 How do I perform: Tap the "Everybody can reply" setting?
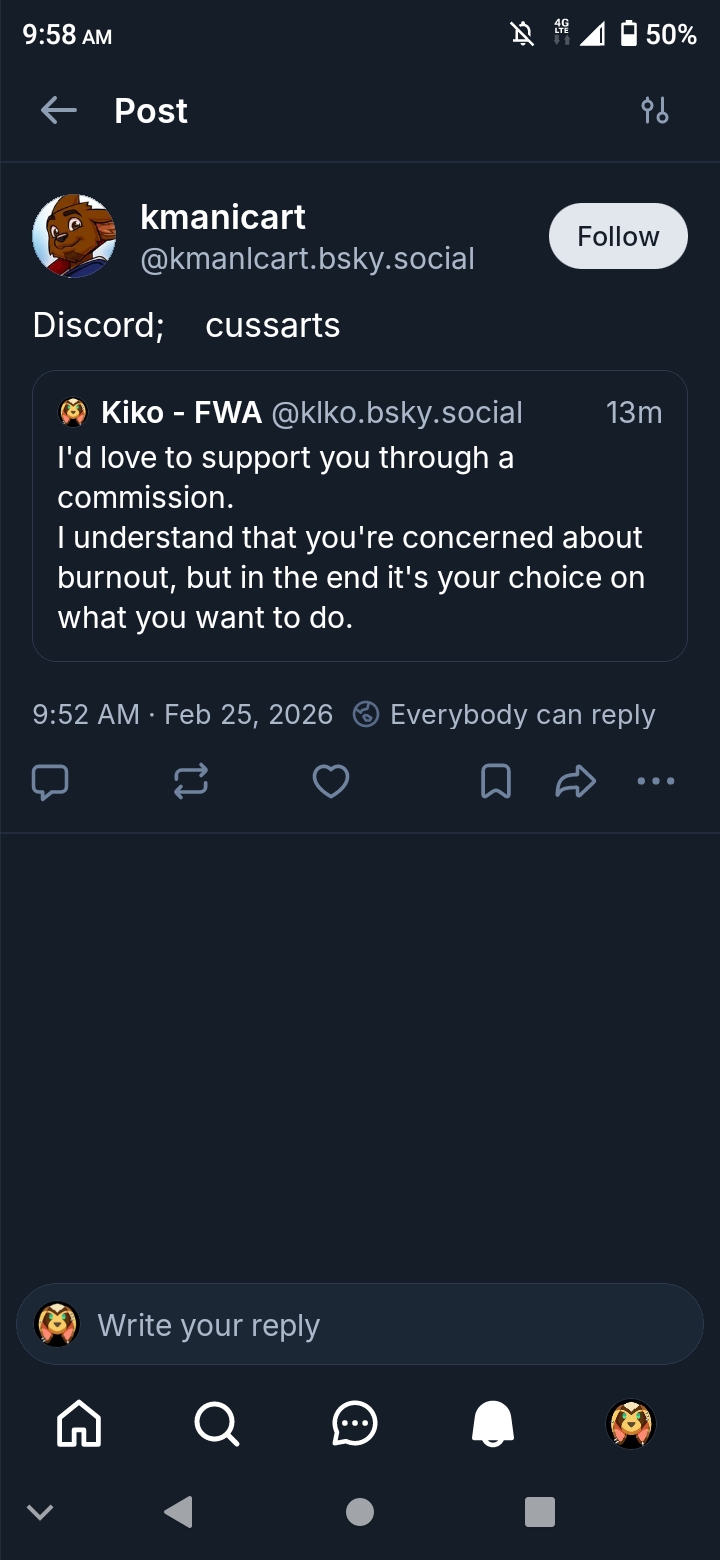tap(505, 715)
